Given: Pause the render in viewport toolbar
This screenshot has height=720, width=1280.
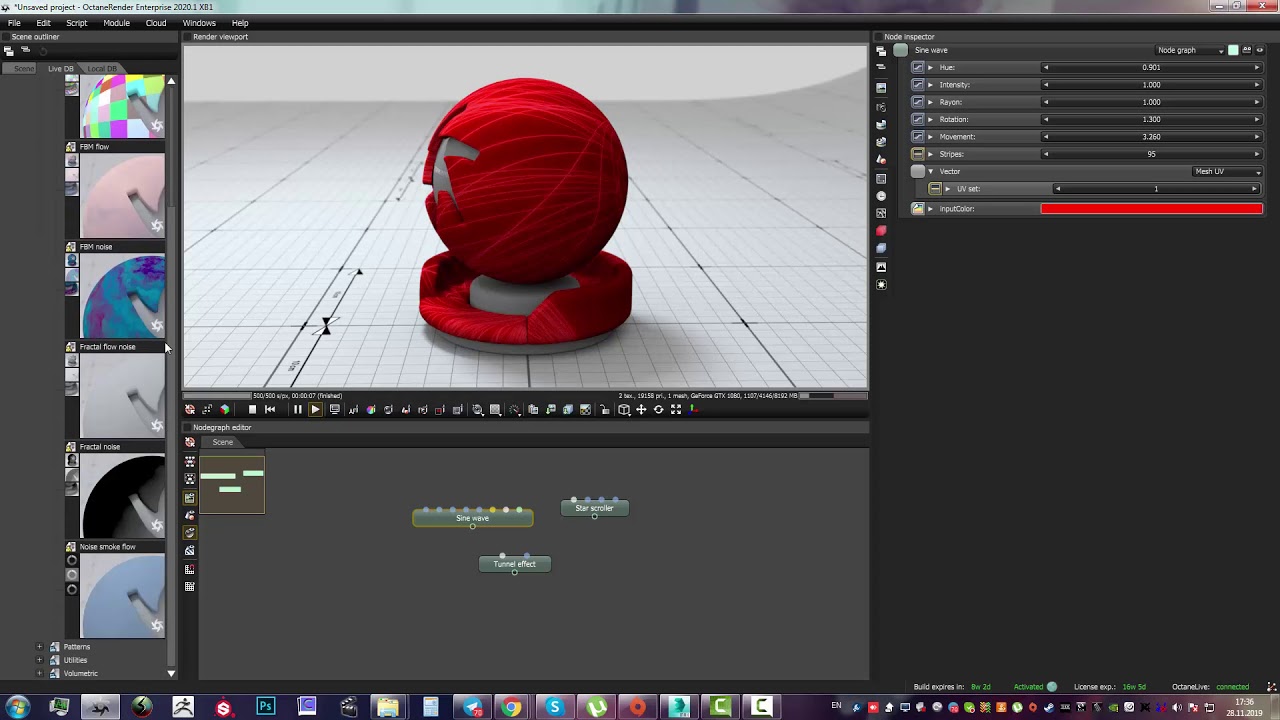Looking at the screenshot, I should (x=297, y=409).
